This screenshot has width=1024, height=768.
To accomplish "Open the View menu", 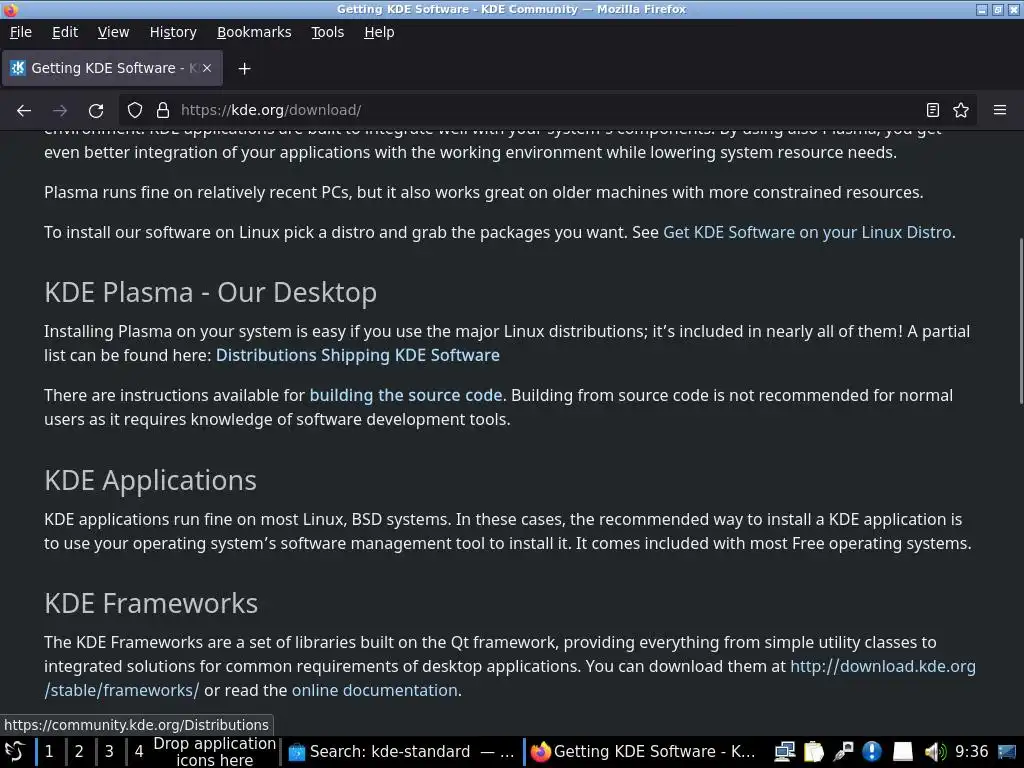I will click(x=114, y=32).
